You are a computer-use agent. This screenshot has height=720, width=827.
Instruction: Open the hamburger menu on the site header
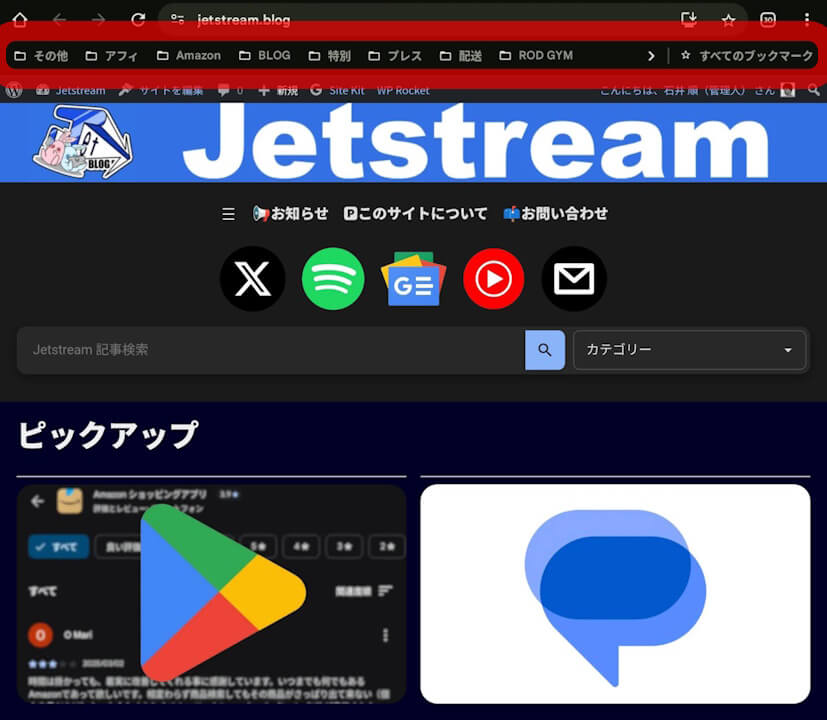pos(228,213)
